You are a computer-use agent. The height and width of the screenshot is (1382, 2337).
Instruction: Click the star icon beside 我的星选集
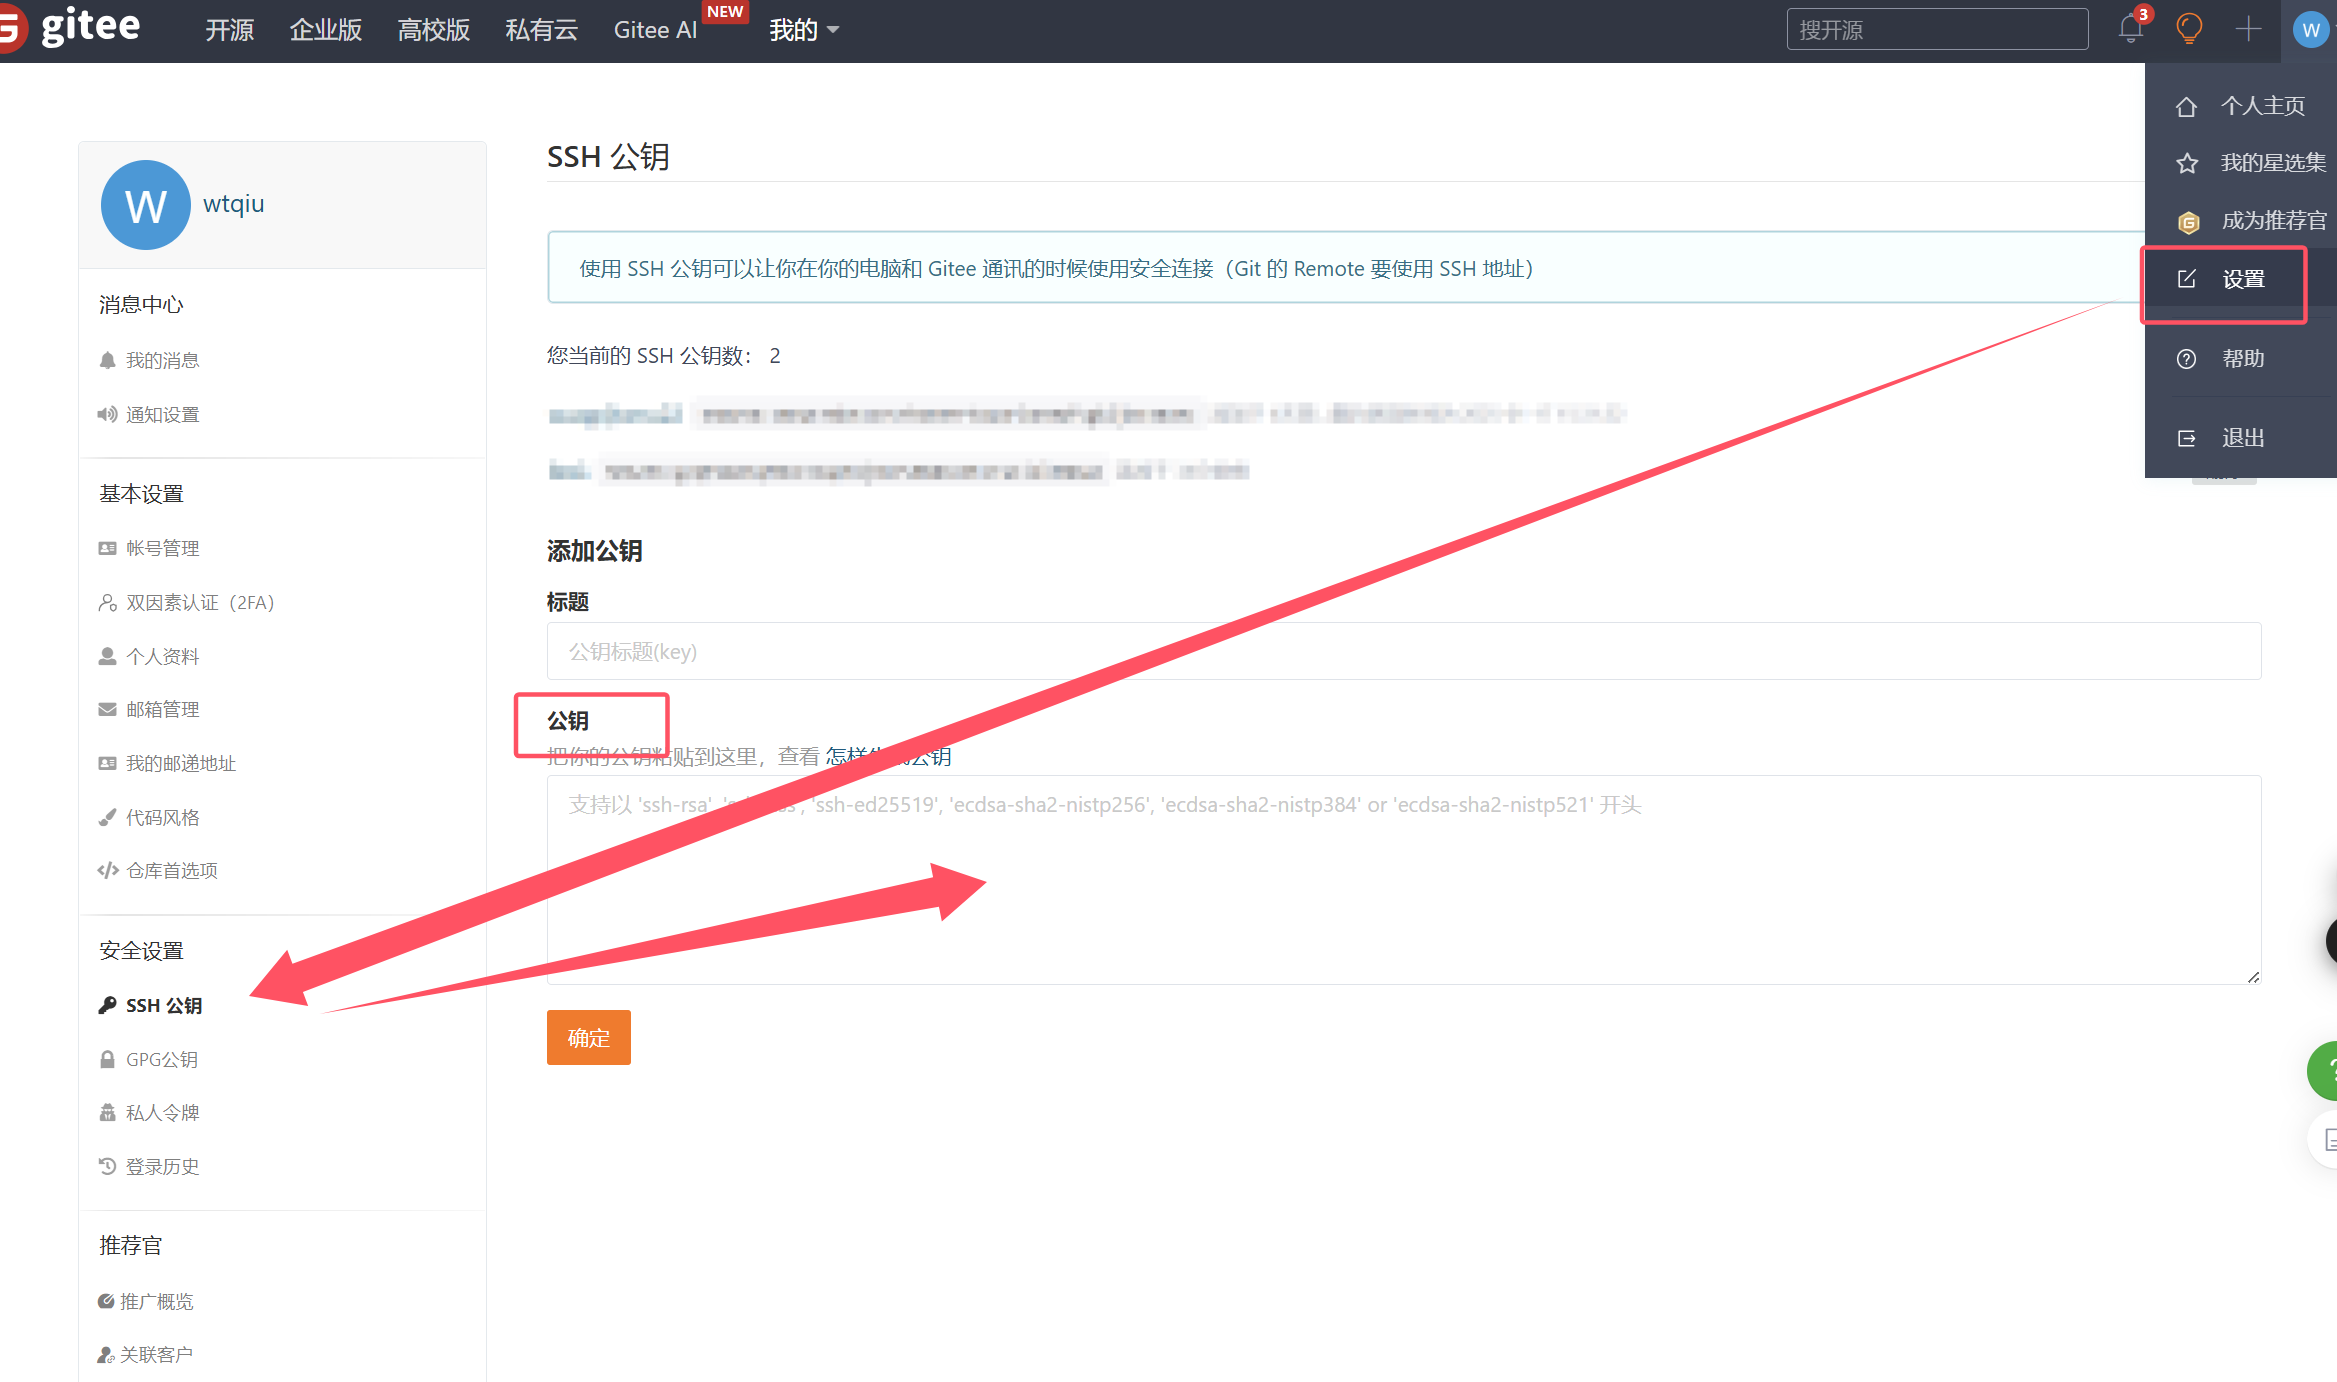2186,163
